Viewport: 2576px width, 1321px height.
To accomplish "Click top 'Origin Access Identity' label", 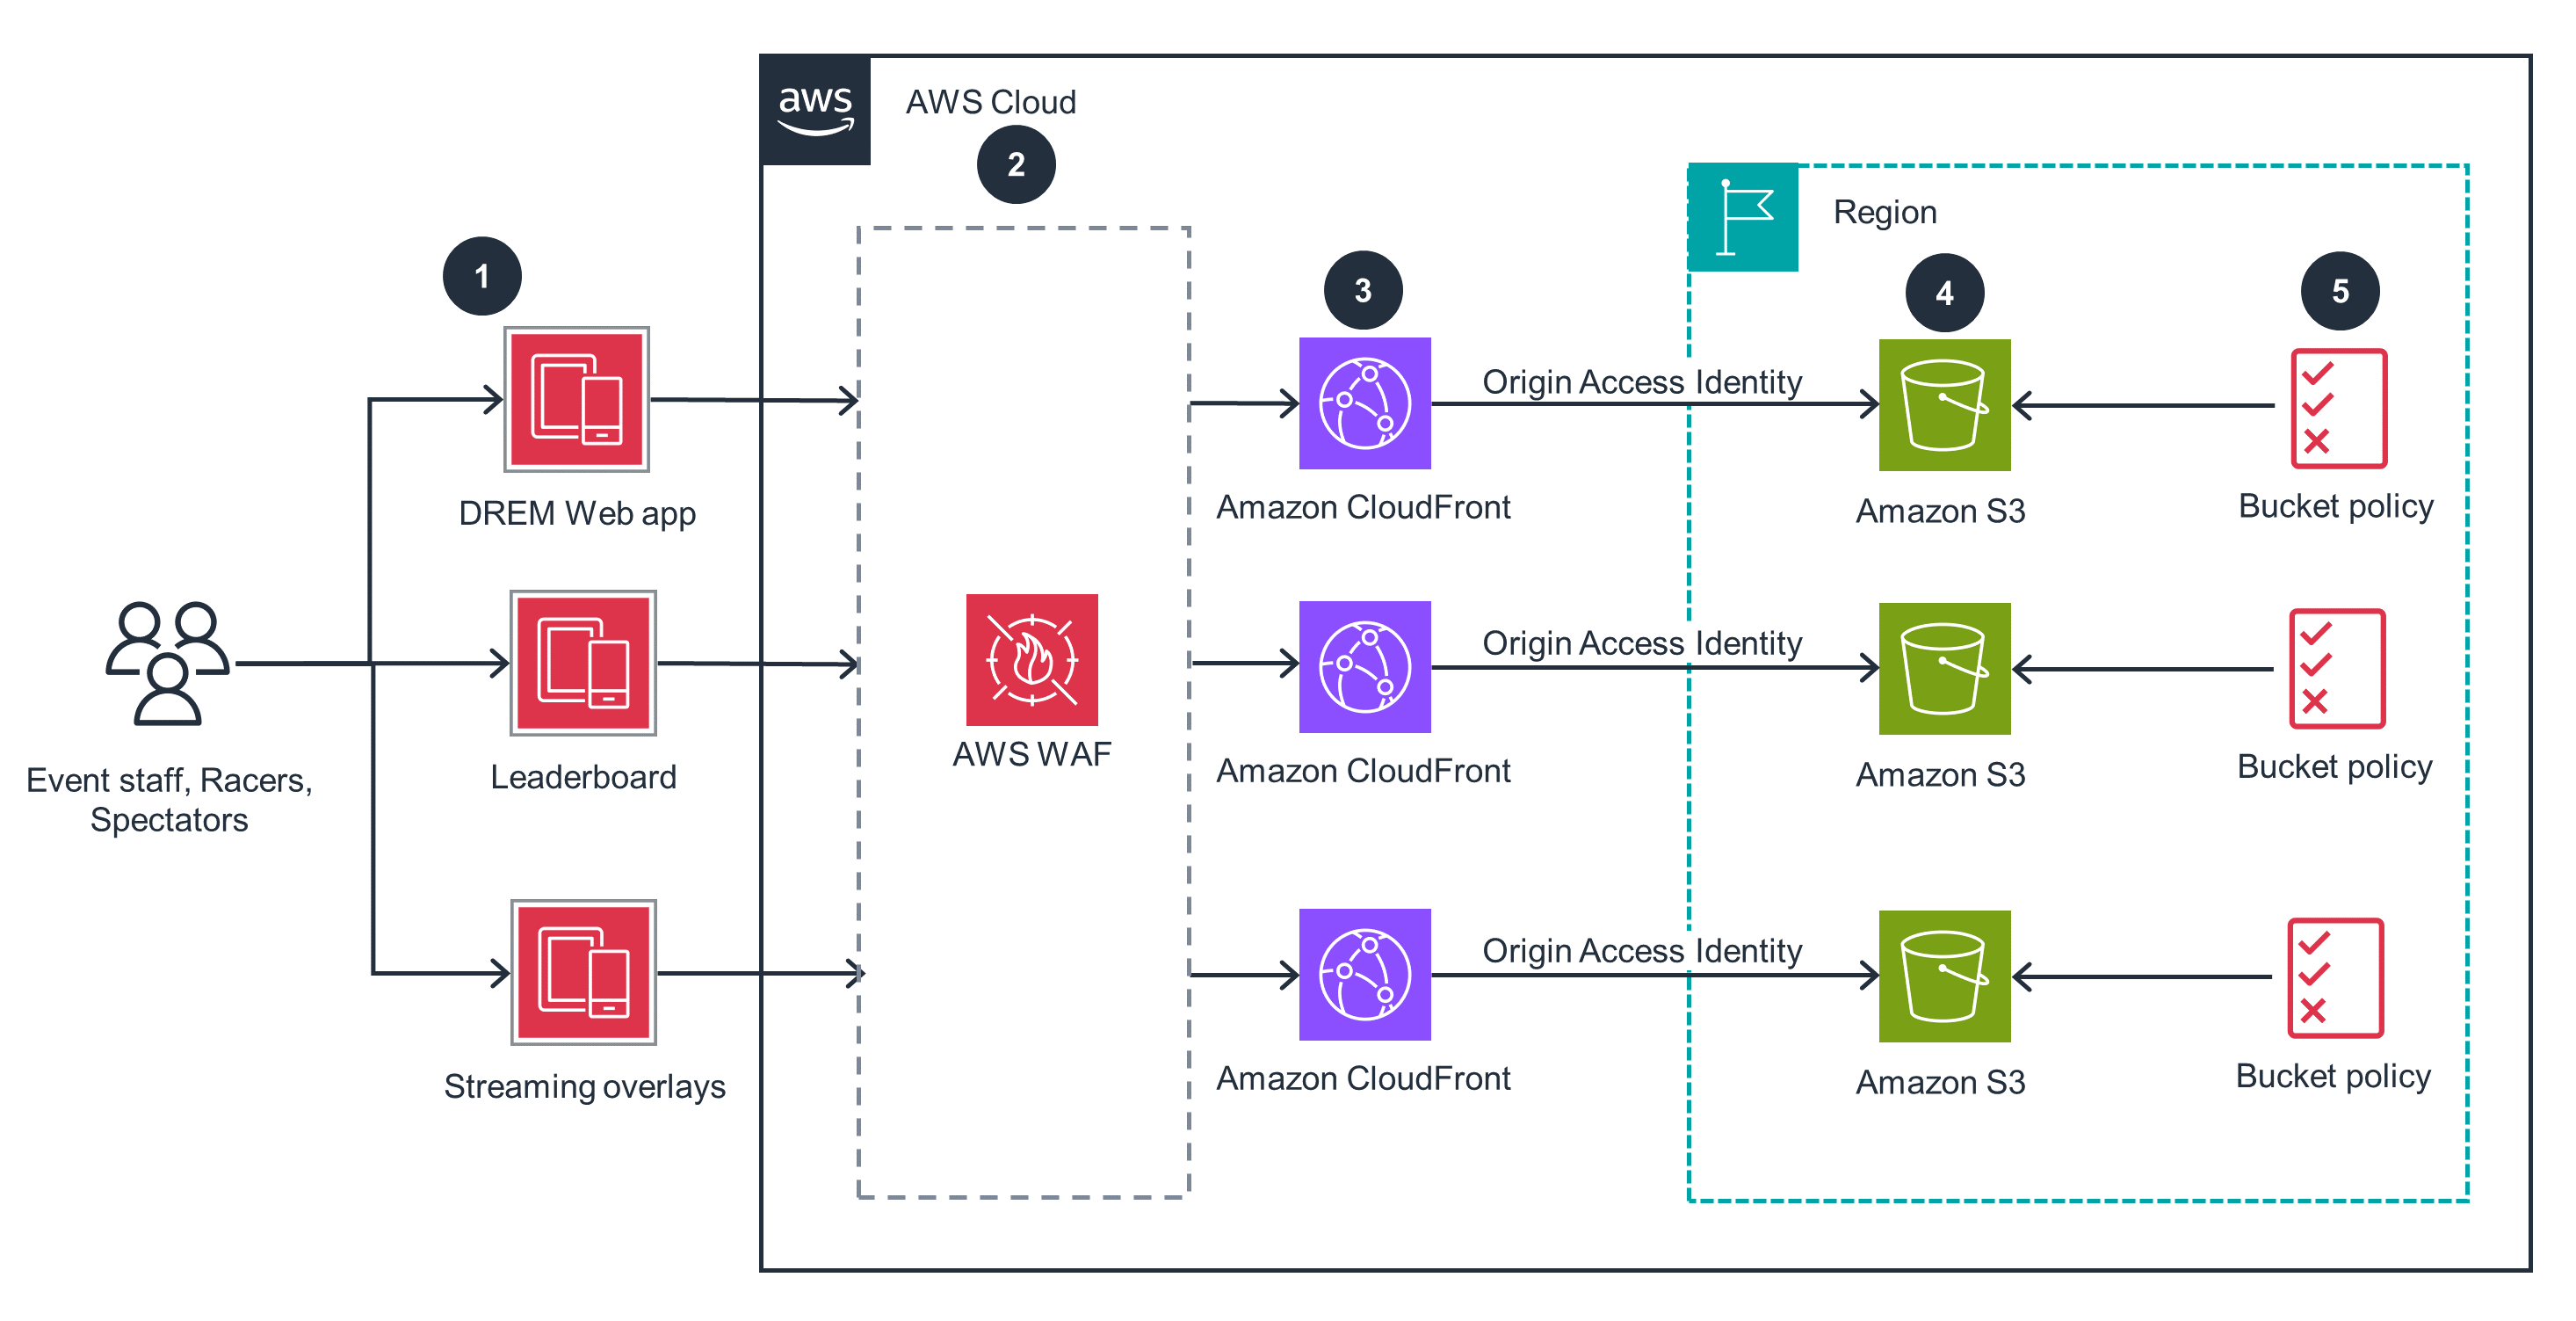I will [1642, 382].
